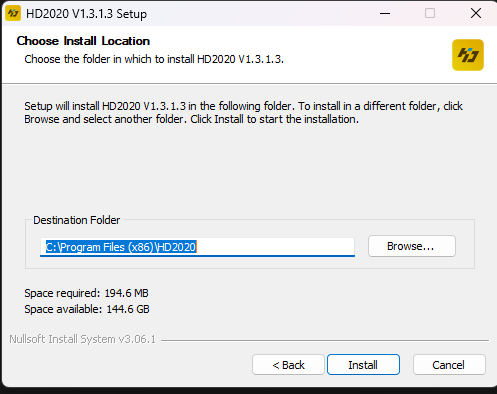The width and height of the screenshot is (497, 394).
Task: Click inside the Destination Folder path field
Action: pyautogui.click(x=197, y=247)
